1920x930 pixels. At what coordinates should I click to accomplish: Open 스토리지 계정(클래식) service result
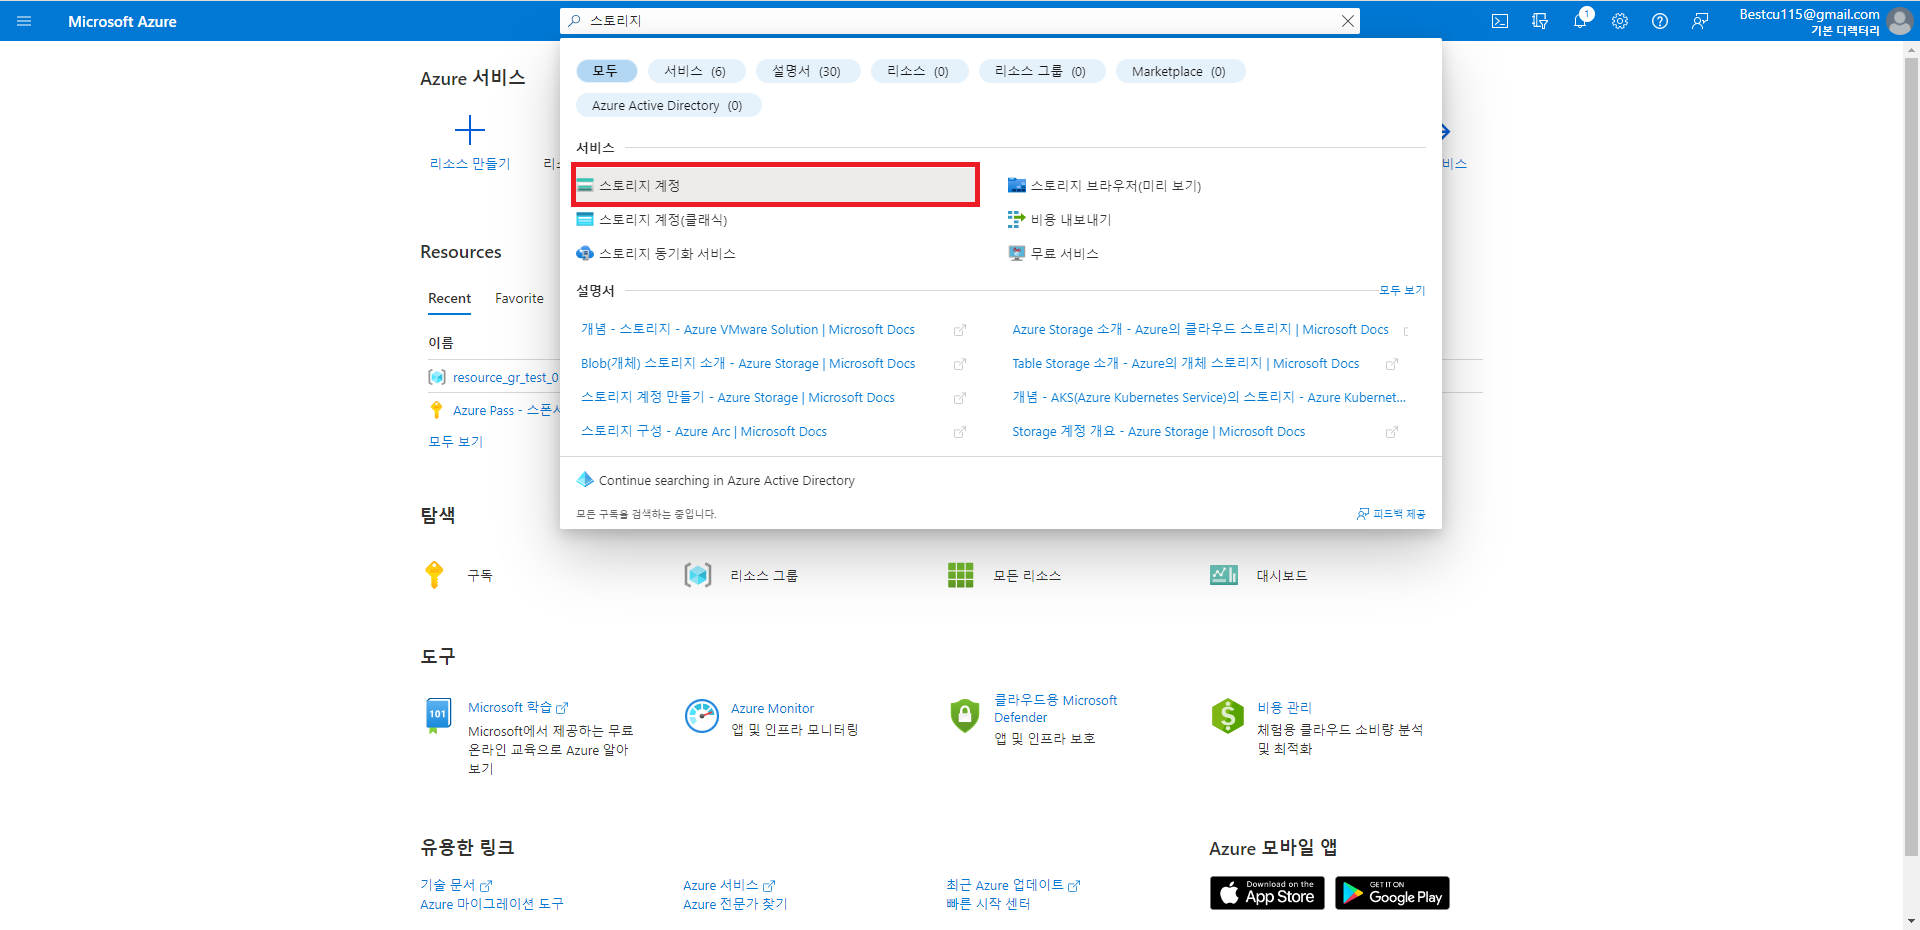point(775,219)
